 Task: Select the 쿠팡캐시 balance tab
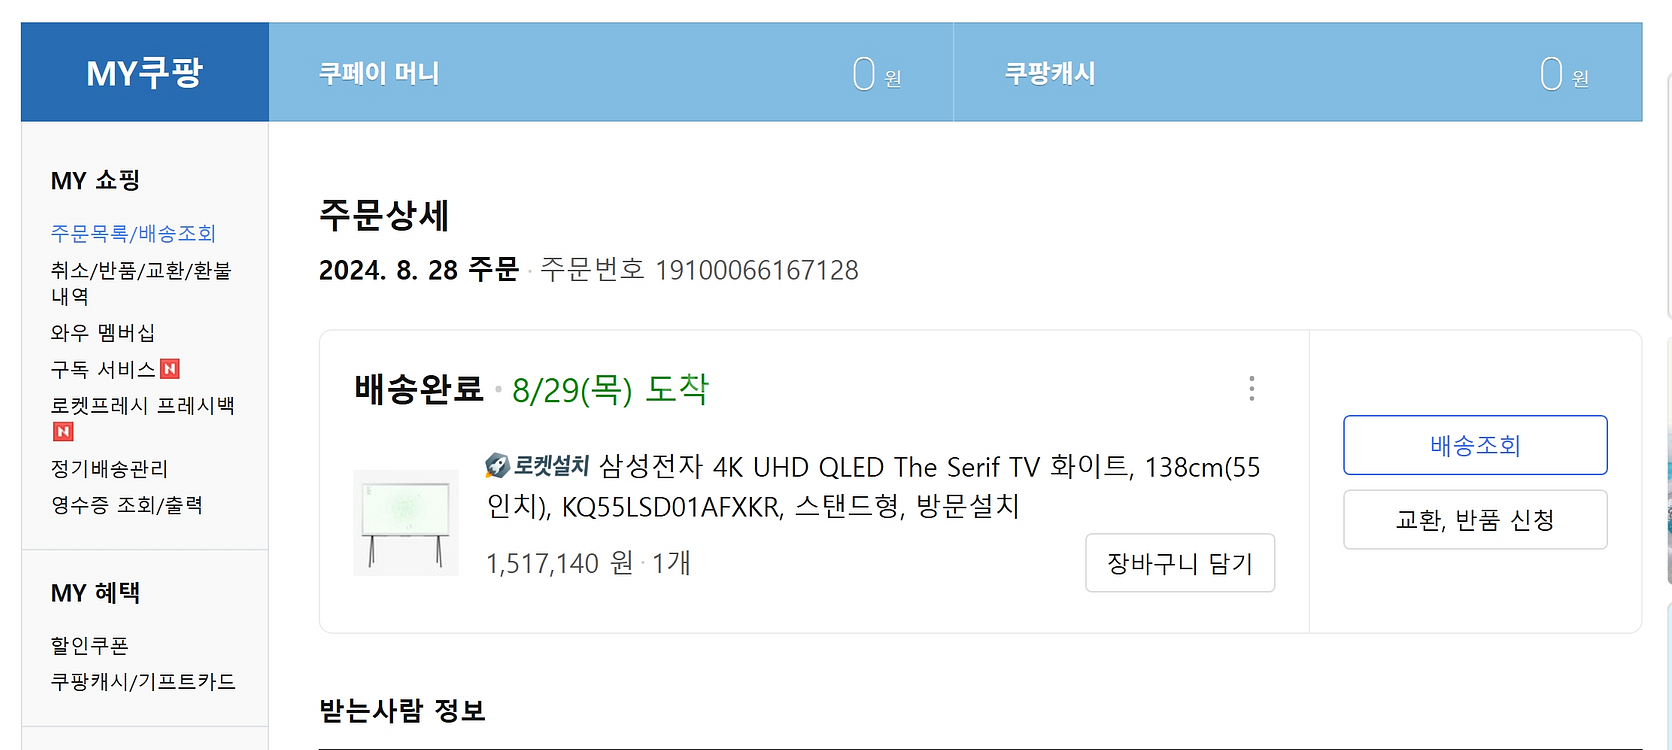click(1297, 73)
